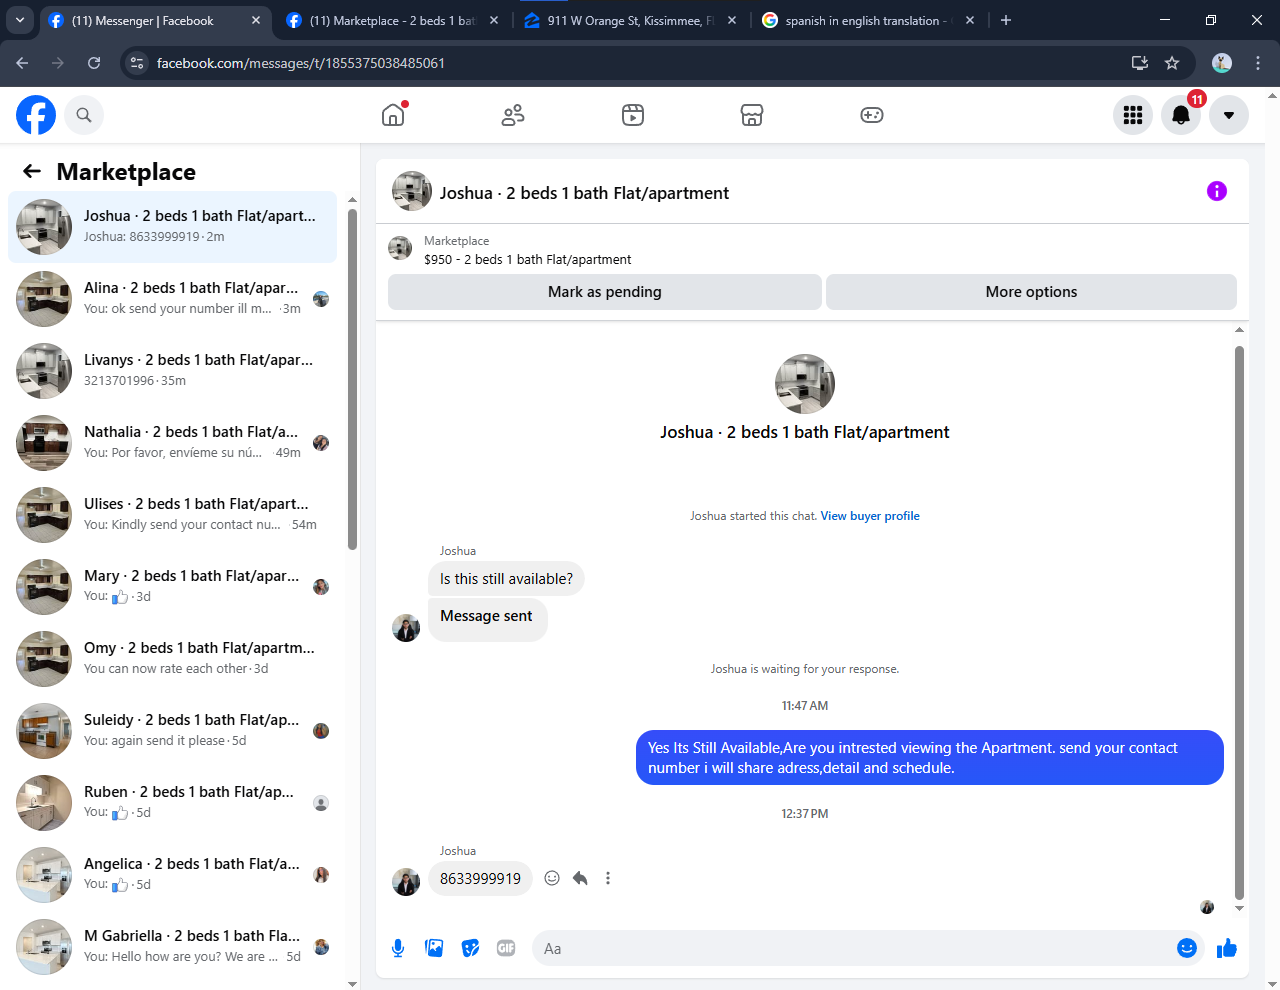Open a new browser tab
Screen dimensions: 1280x990
click(x=1006, y=20)
